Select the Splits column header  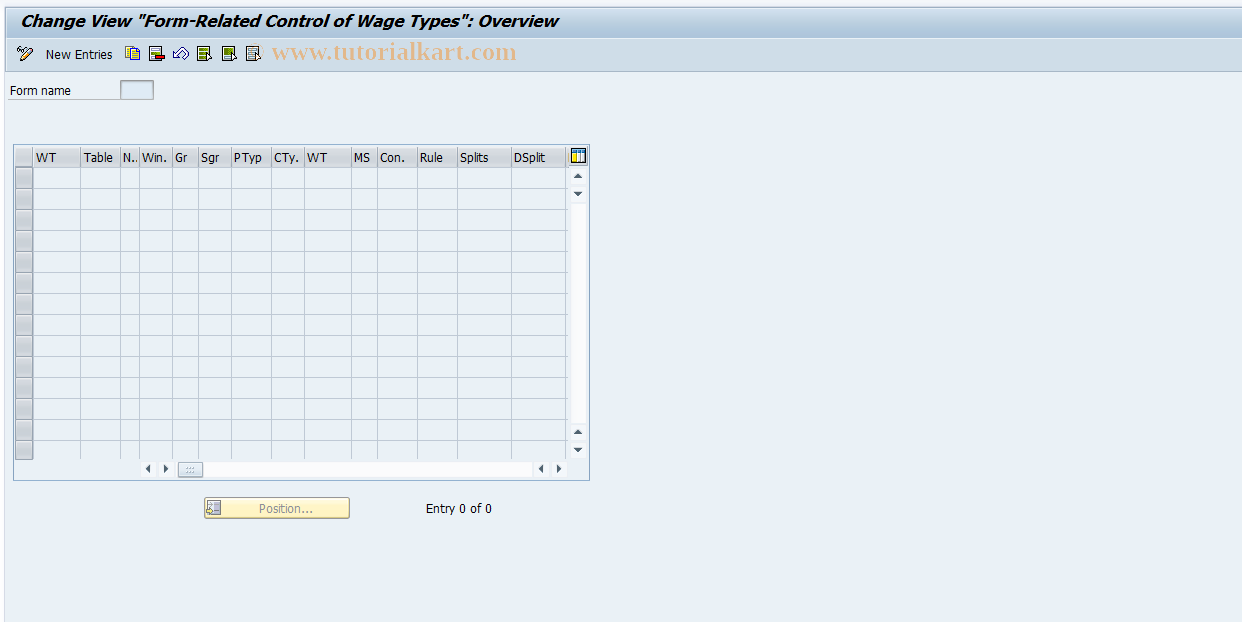484,157
